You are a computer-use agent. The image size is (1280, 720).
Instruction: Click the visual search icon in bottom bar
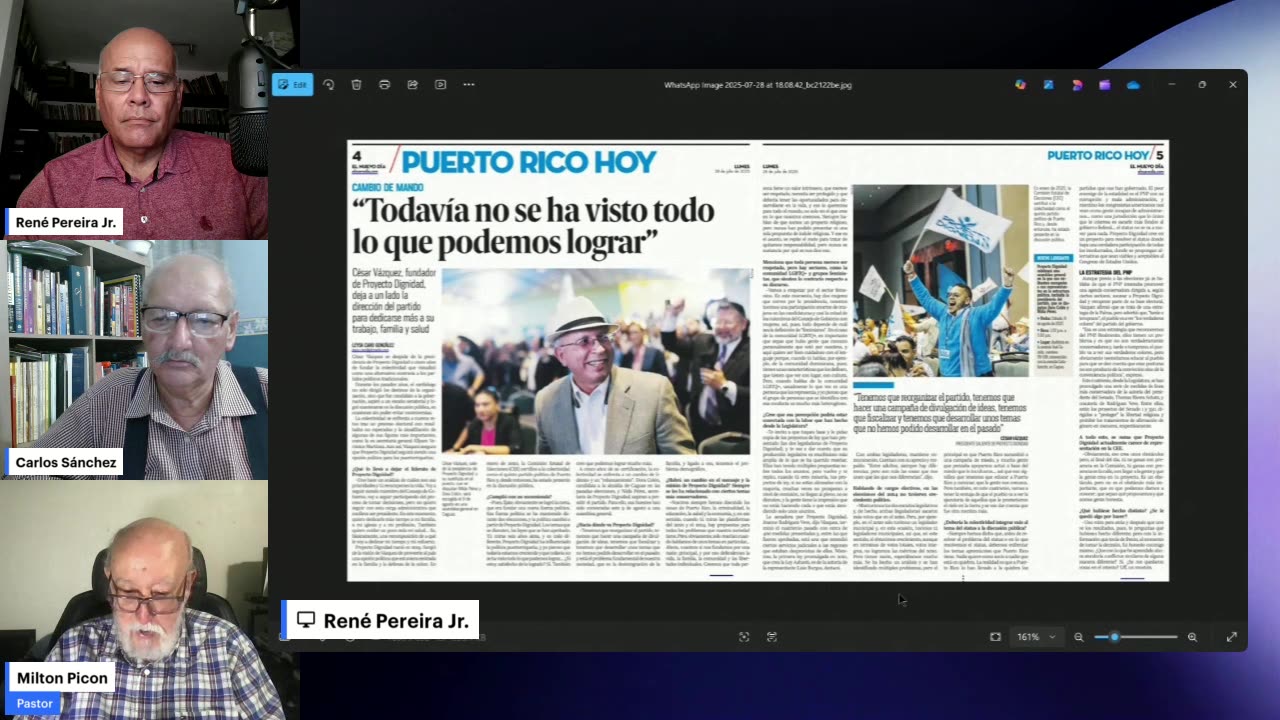point(772,637)
